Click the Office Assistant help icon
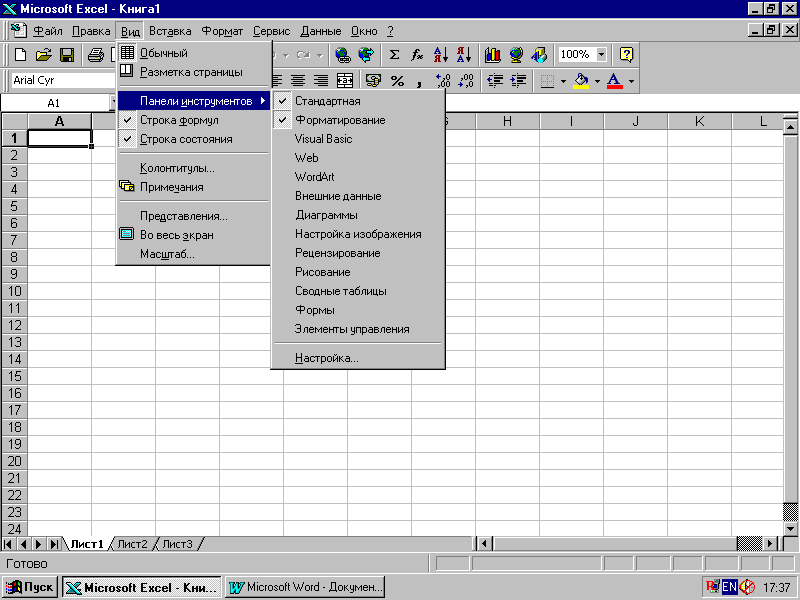Image resolution: width=800 pixels, height=600 pixels. pos(626,55)
